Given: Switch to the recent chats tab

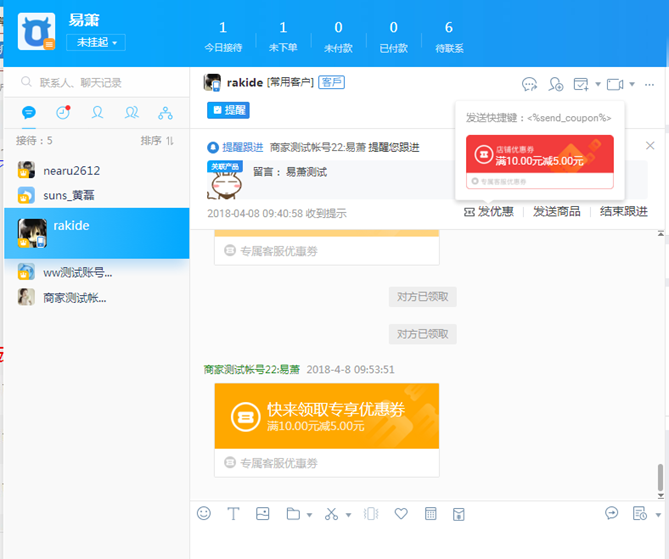Looking at the screenshot, I should (x=63, y=112).
